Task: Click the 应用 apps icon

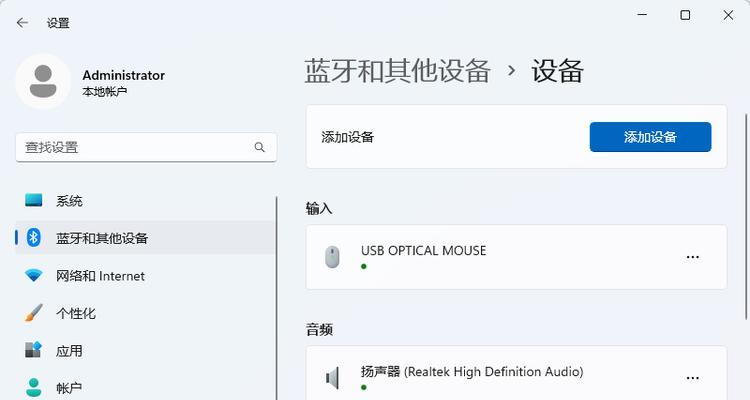Action: (33, 350)
